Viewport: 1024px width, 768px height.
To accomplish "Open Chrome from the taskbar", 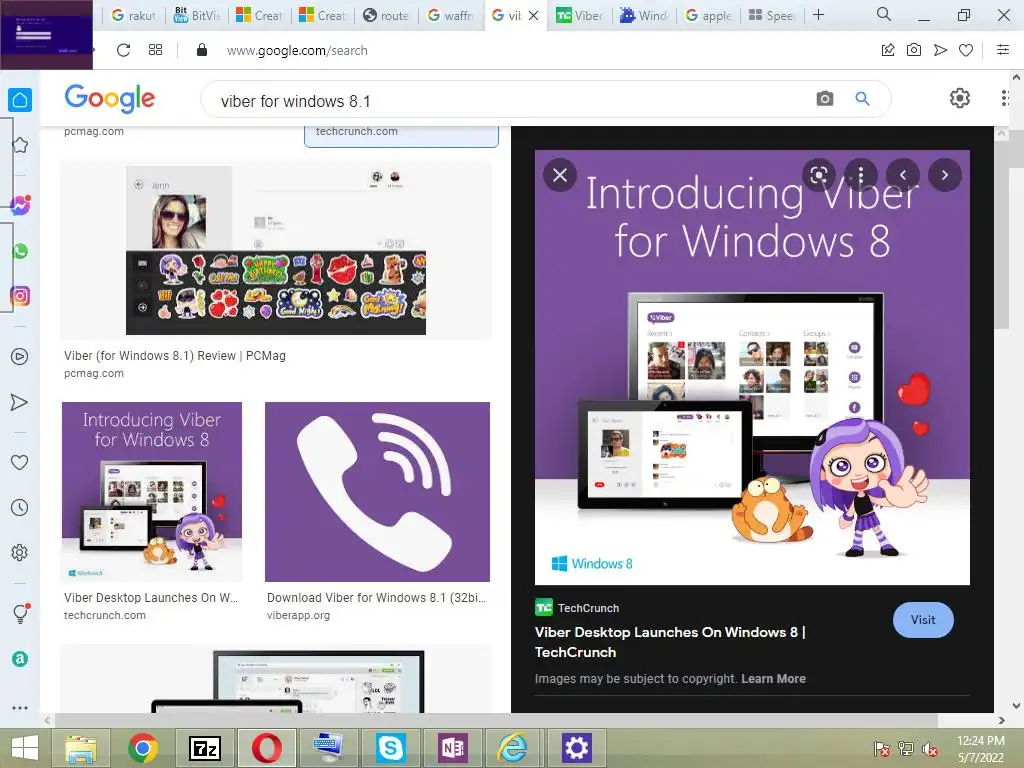I will [x=143, y=748].
